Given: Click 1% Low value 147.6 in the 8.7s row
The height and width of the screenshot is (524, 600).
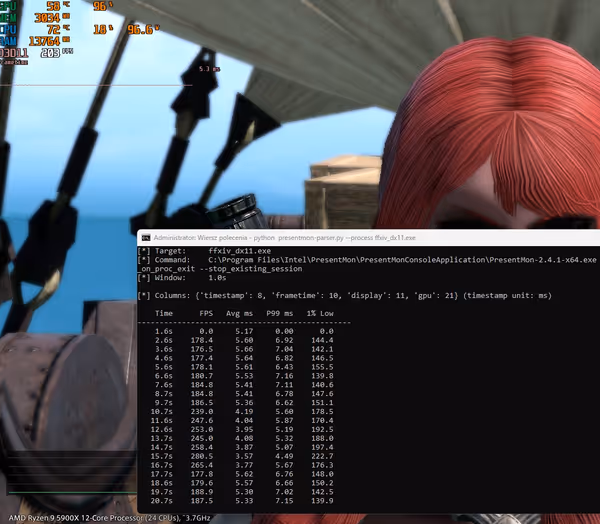Looking at the screenshot, I should [322, 393].
